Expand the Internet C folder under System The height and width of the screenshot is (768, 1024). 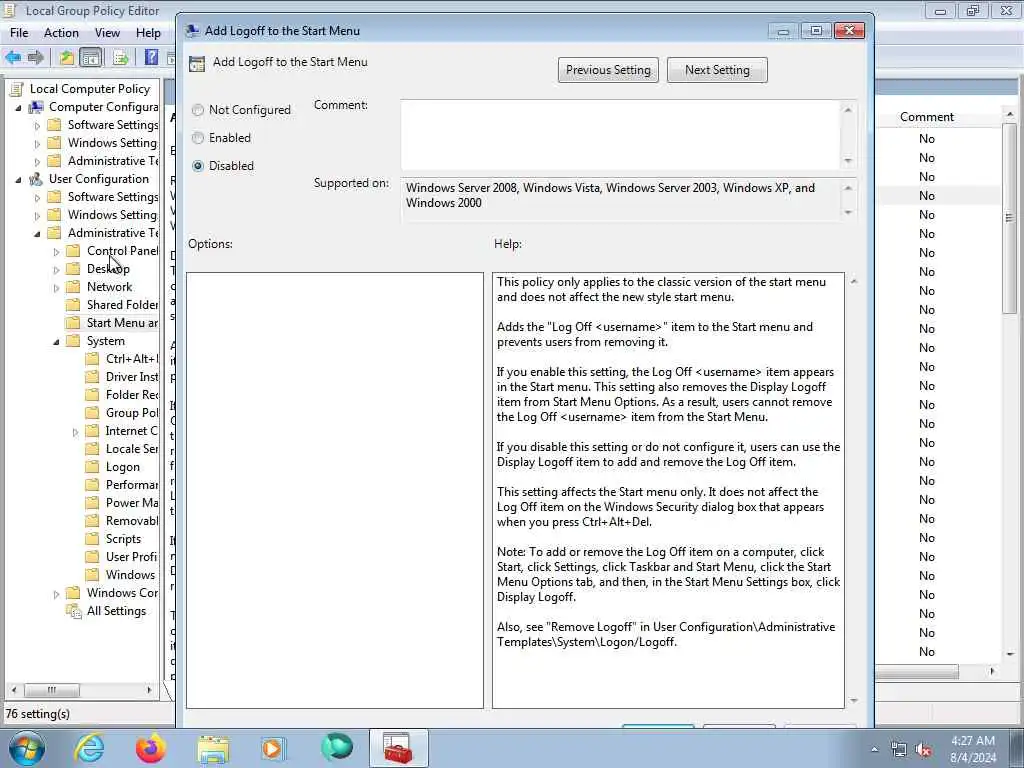(75, 432)
